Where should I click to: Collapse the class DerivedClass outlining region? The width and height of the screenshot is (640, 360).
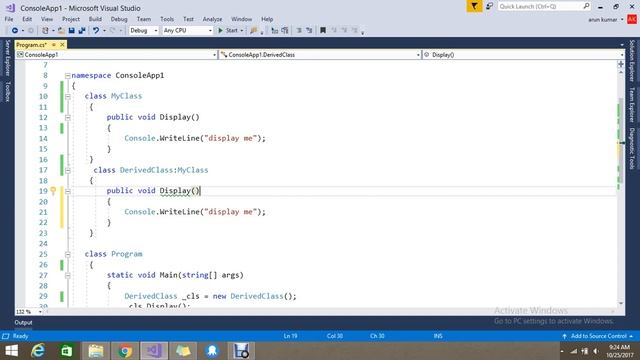[68, 170]
